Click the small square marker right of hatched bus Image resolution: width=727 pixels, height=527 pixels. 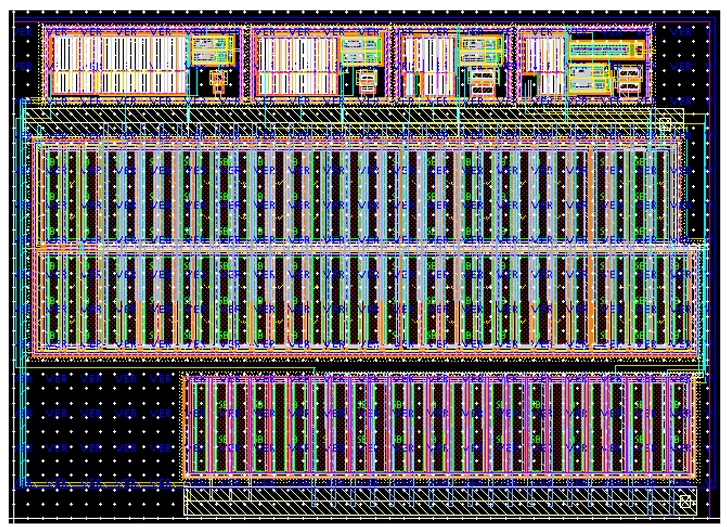664,124
